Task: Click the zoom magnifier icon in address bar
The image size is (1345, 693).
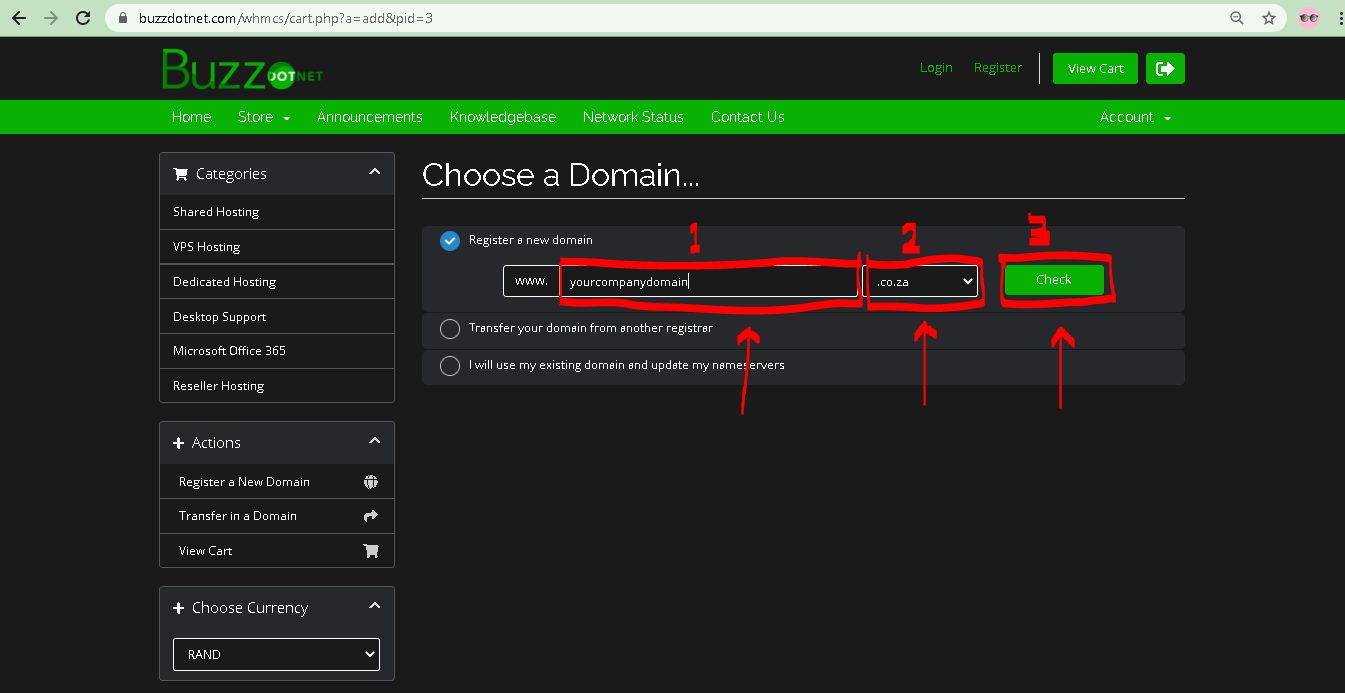Action: (x=1237, y=18)
